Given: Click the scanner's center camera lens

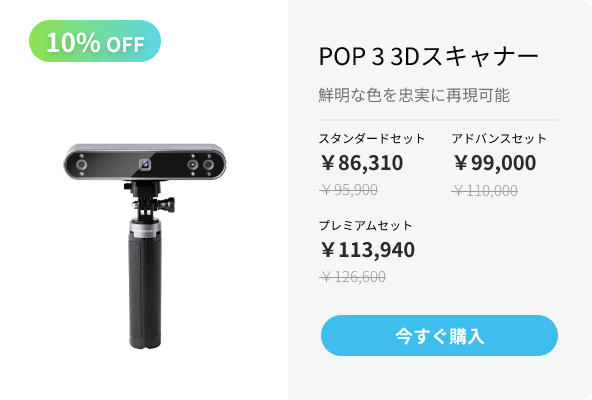Looking at the screenshot, I should (x=145, y=164).
